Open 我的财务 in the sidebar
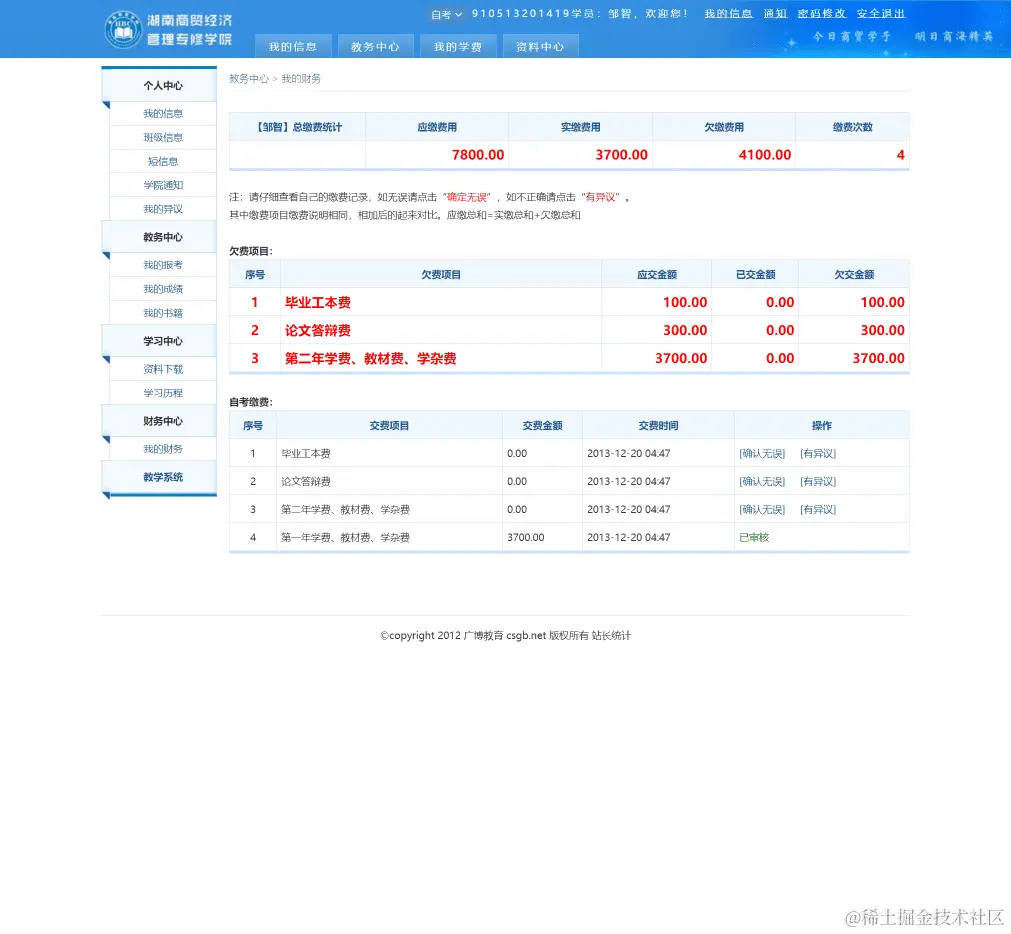The image size is (1011, 934). click(163, 449)
